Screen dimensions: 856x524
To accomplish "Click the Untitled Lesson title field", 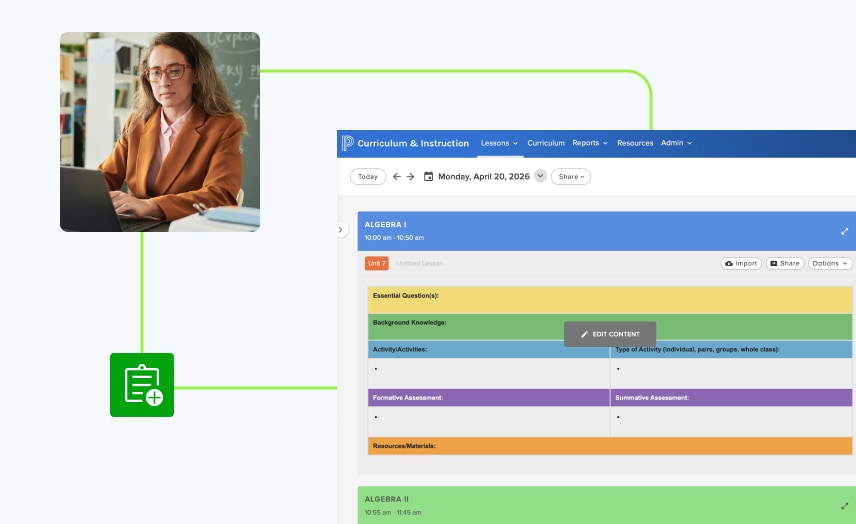I will tap(419, 263).
